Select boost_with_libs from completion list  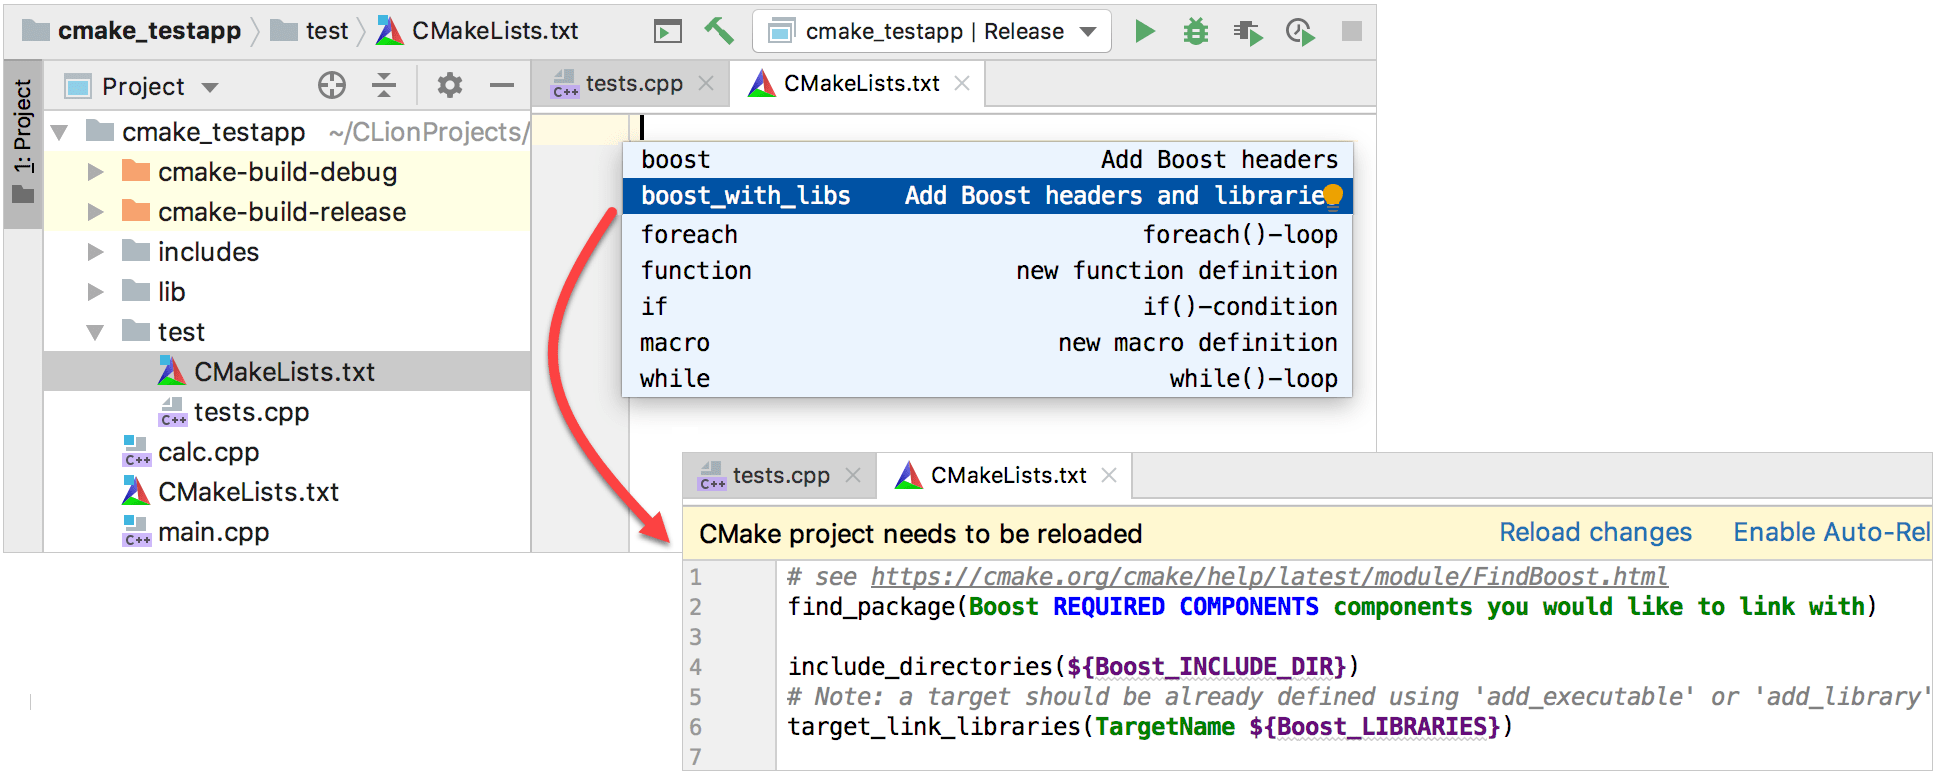click(745, 196)
